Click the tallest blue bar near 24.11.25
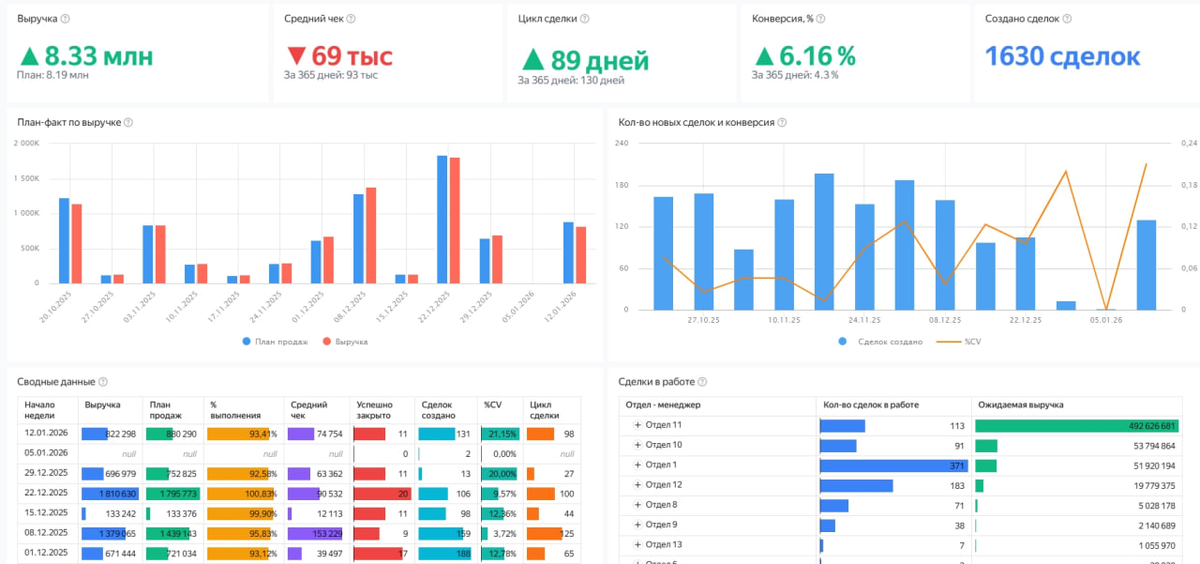This screenshot has width=1200, height=564. (824, 242)
